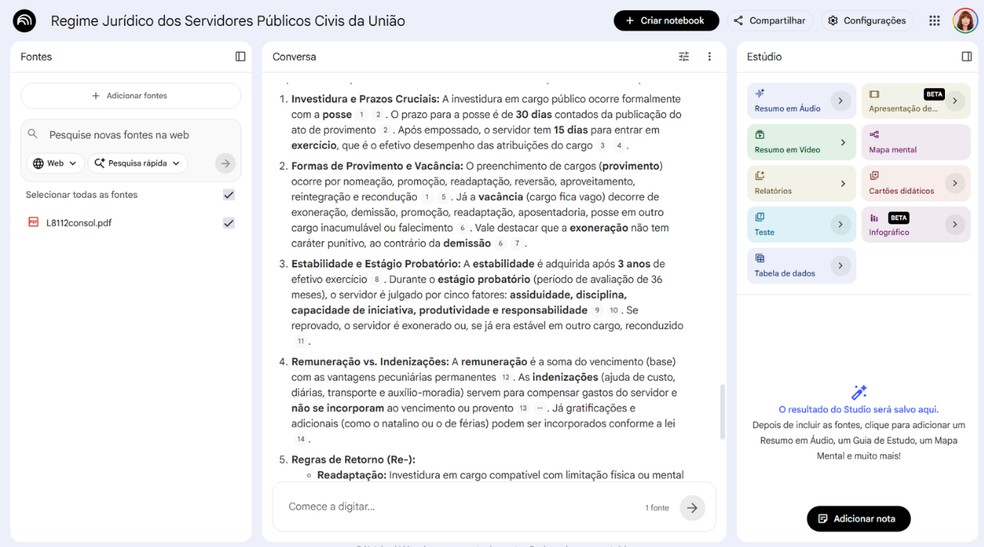Click the 'Conversa' panel heading
The width and height of the screenshot is (984, 547).
click(x=294, y=56)
